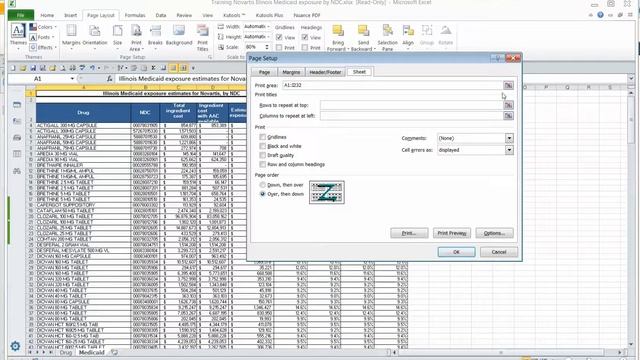Open the Breaks icon
Viewport: 640px width, 360px height.
coord(155,31)
